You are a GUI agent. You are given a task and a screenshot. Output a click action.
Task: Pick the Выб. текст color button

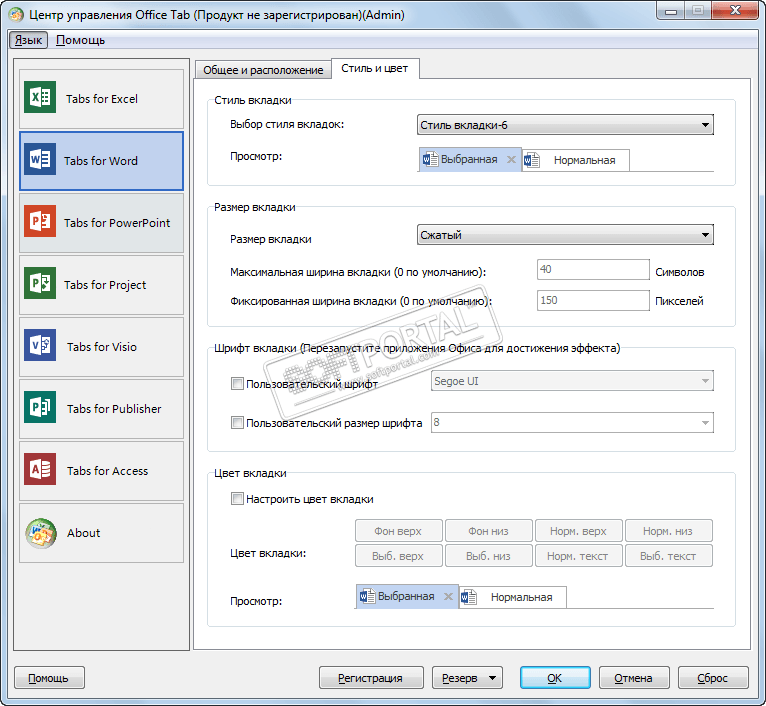tap(668, 556)
